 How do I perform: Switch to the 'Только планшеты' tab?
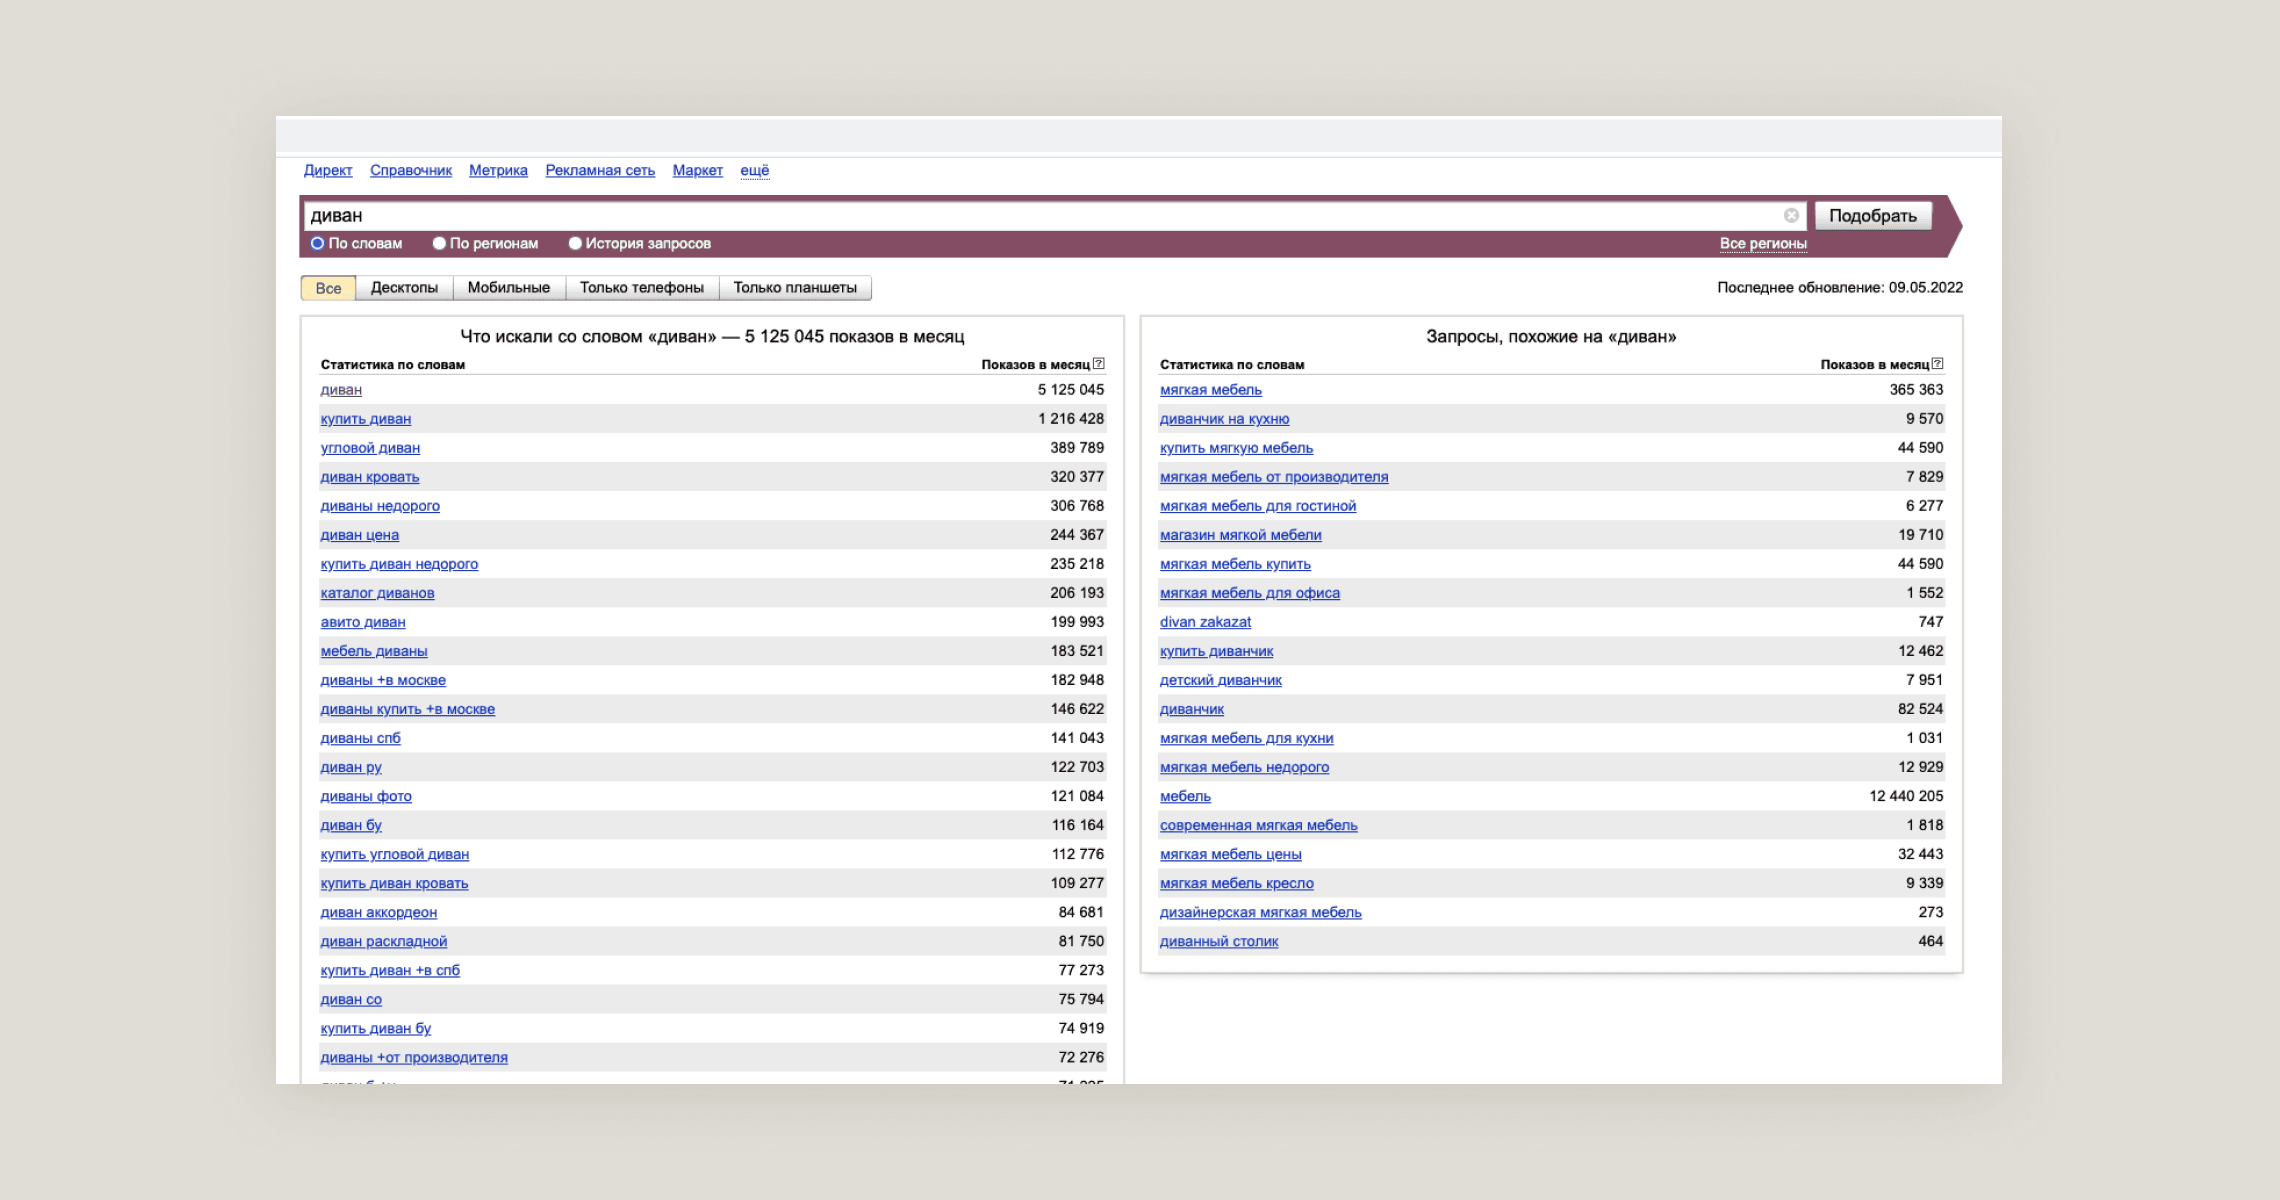(795, 288)
